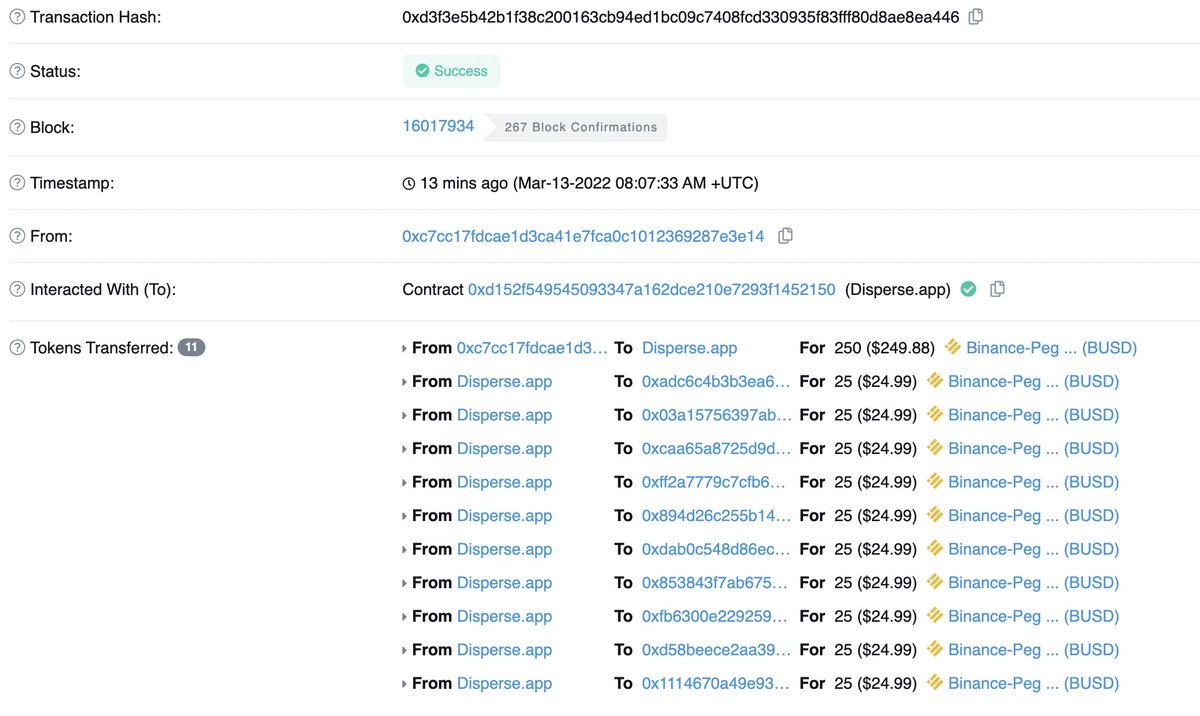Screen dimensions: 1200x716
Task: Click the BUSD token icon in the 250 transfer row
Action: pyautogui.click(x=953, y=347)
